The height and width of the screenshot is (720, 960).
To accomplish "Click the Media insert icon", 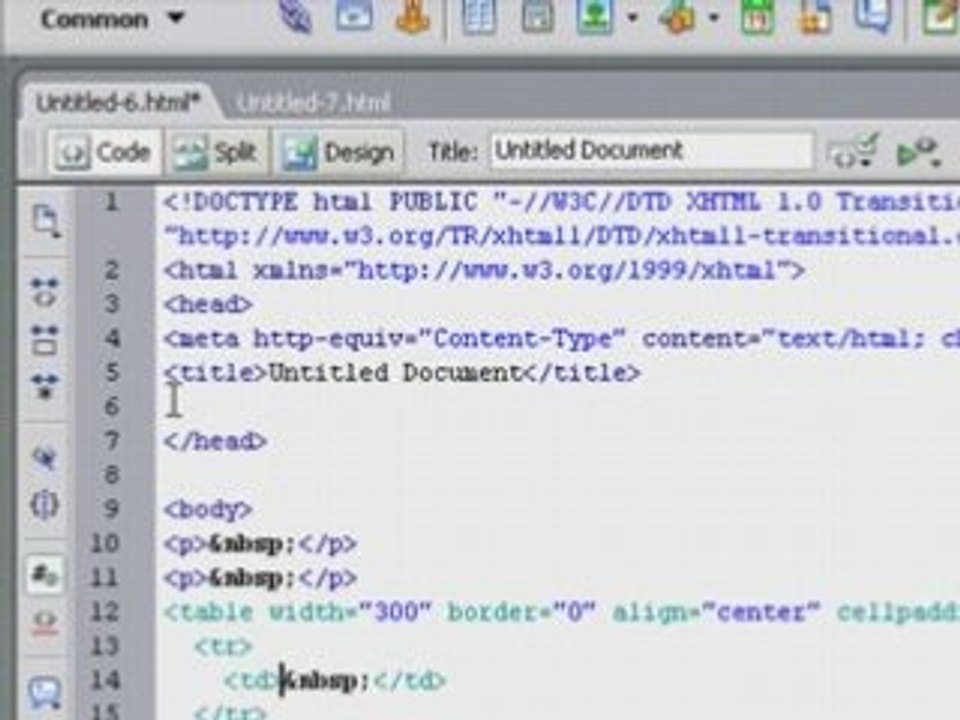I will (x=676, y=17).
